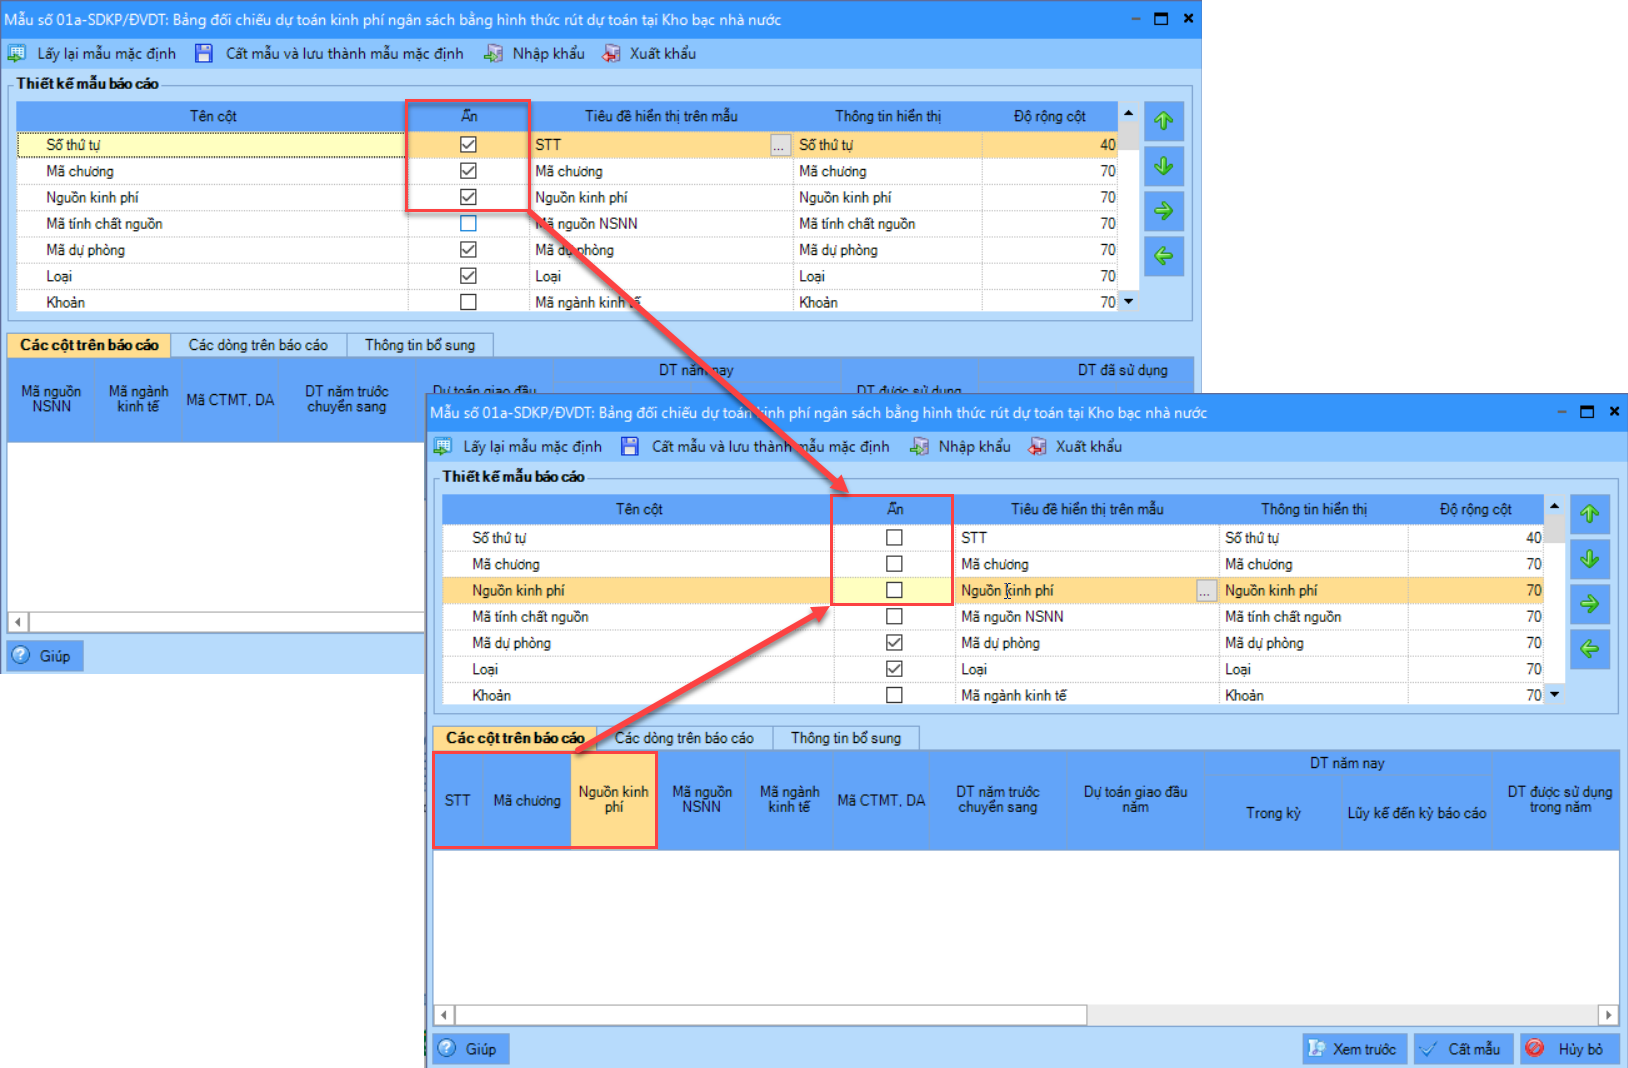Click grid scroll-up arrow in front window

tap(1555, 505)
